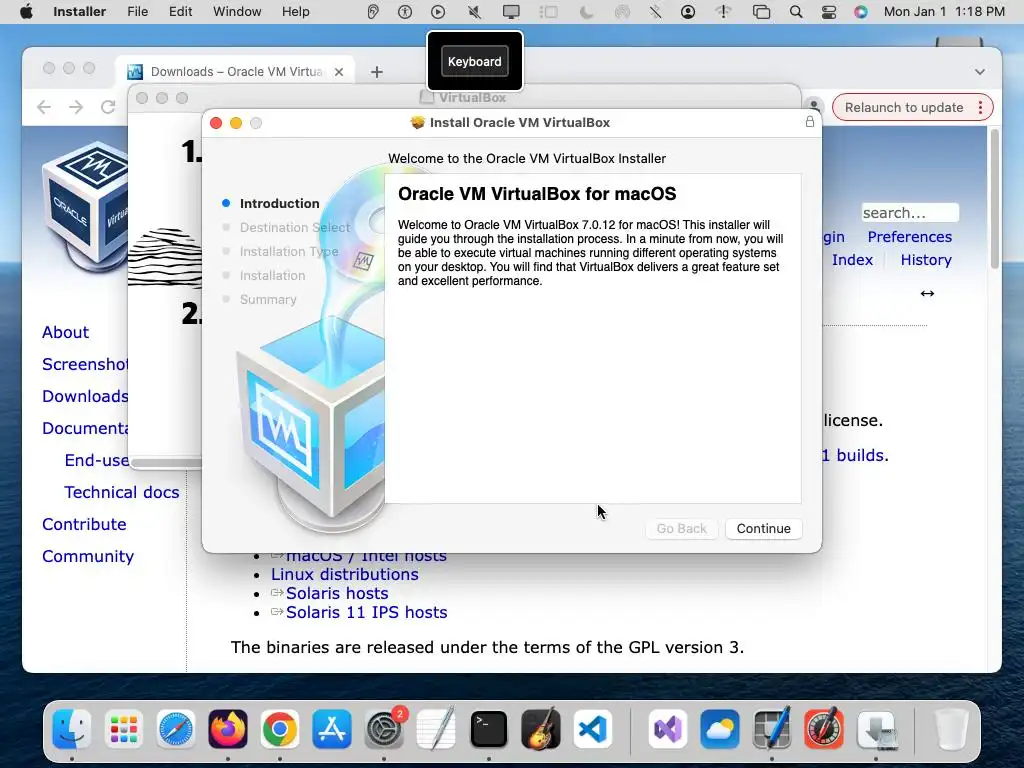Open the Help menu
1024x768 pixels.
[x=295, y=12]
